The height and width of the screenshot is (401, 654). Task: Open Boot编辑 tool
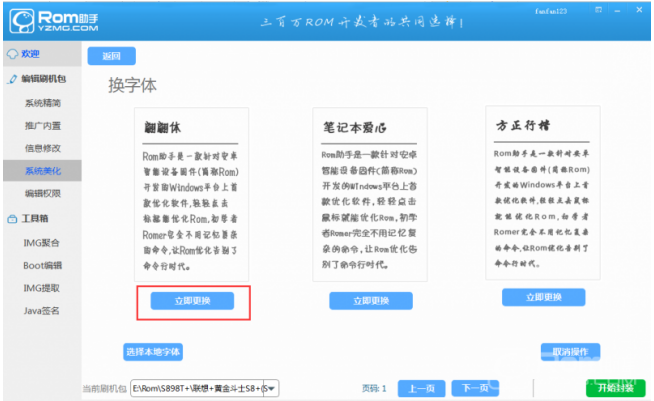[43, 265]
